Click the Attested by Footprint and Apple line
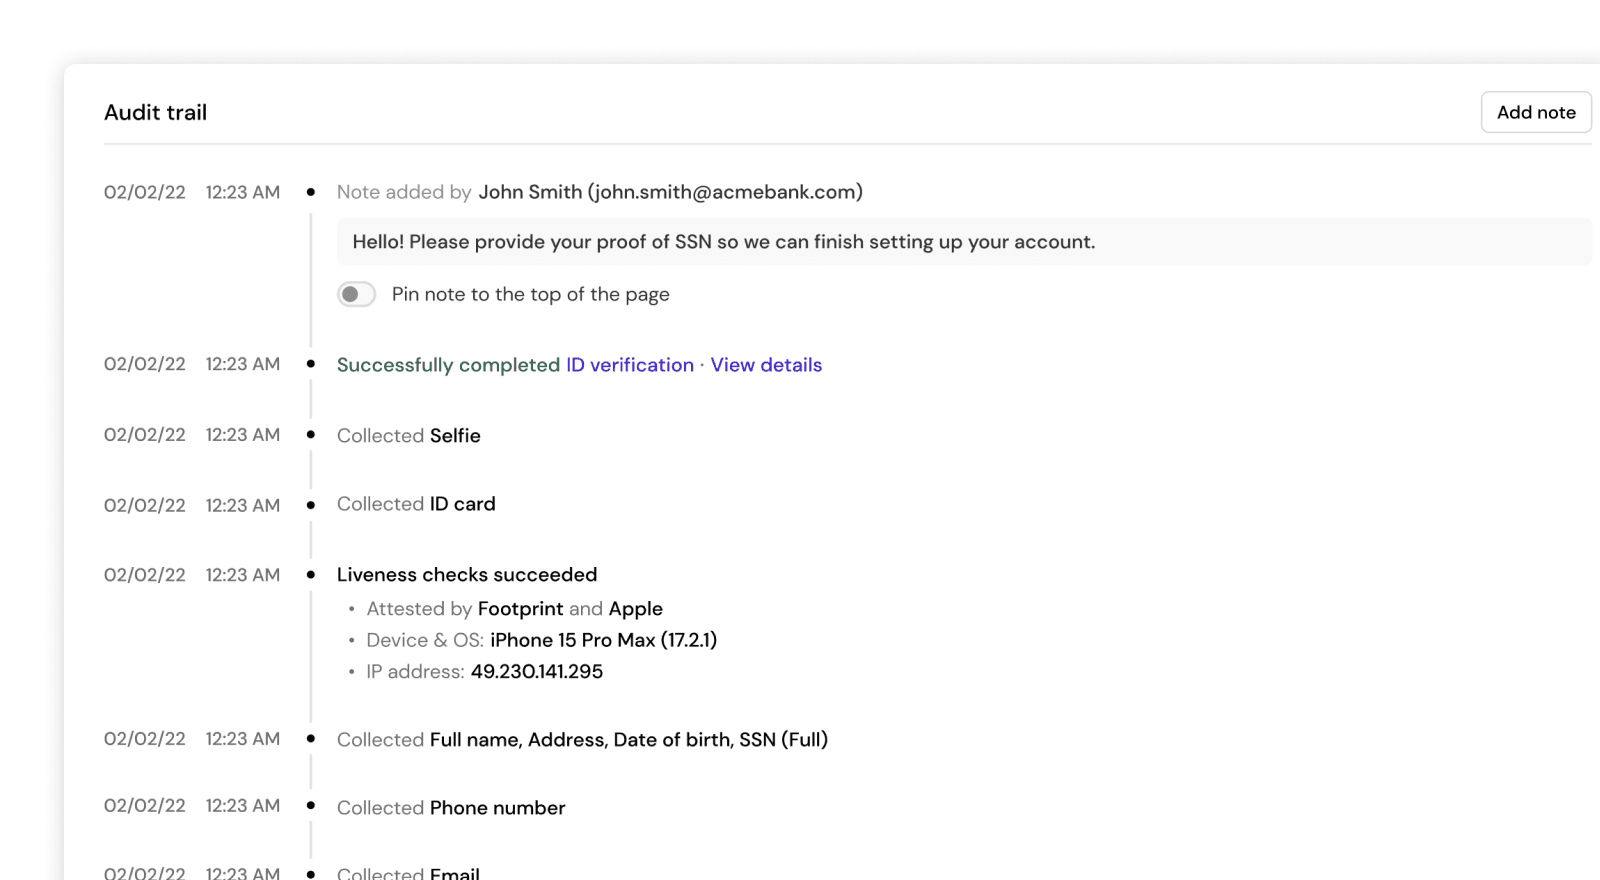 coord(514,609)
